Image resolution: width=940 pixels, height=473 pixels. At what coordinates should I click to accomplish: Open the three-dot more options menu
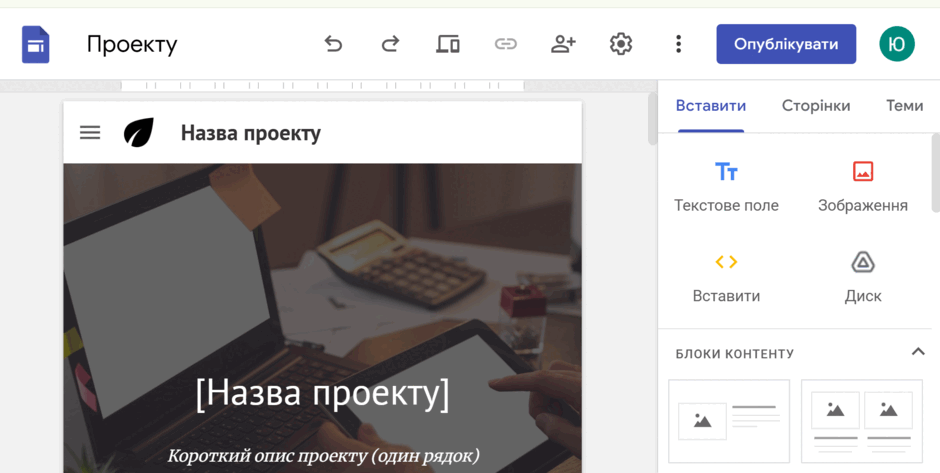679,44
